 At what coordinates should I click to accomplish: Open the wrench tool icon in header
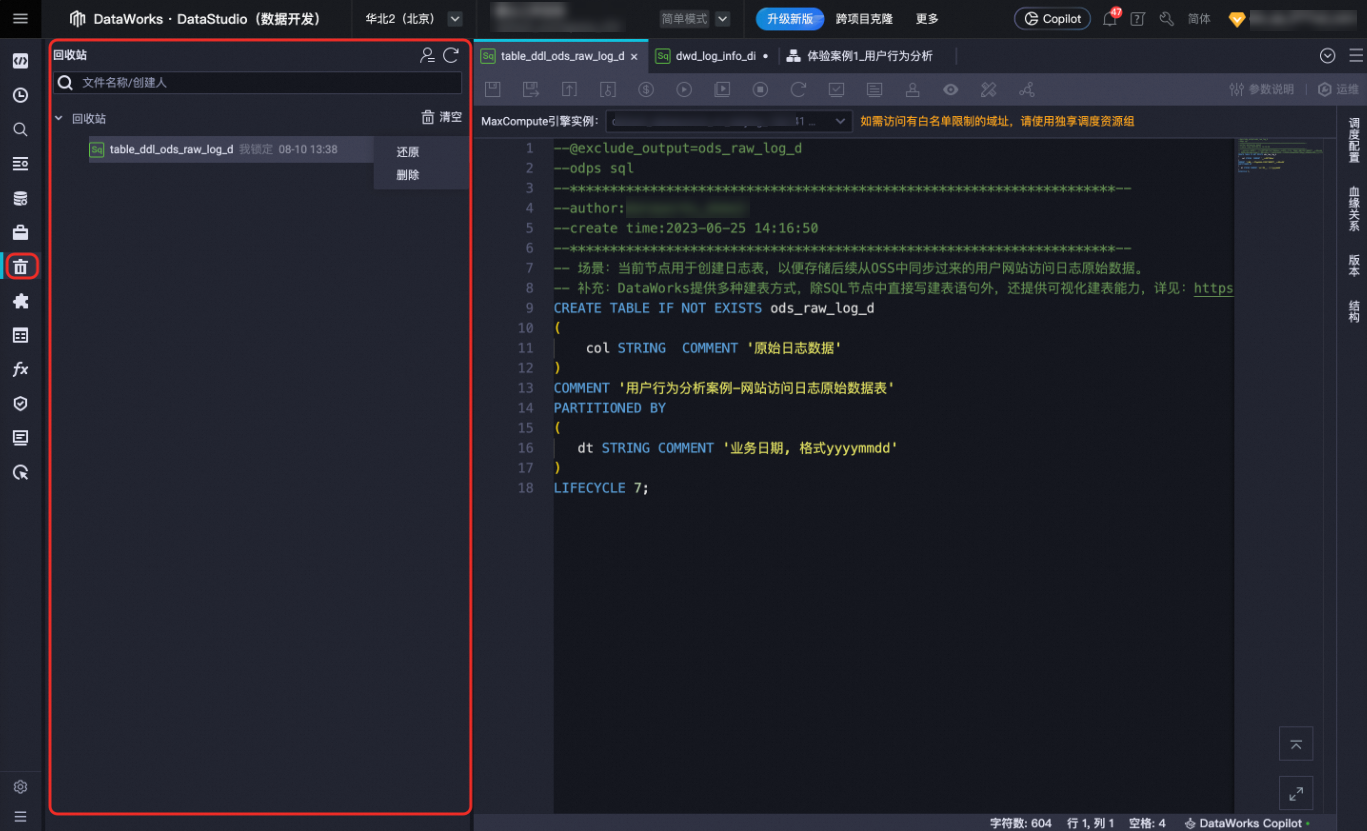pos(1166,19)
